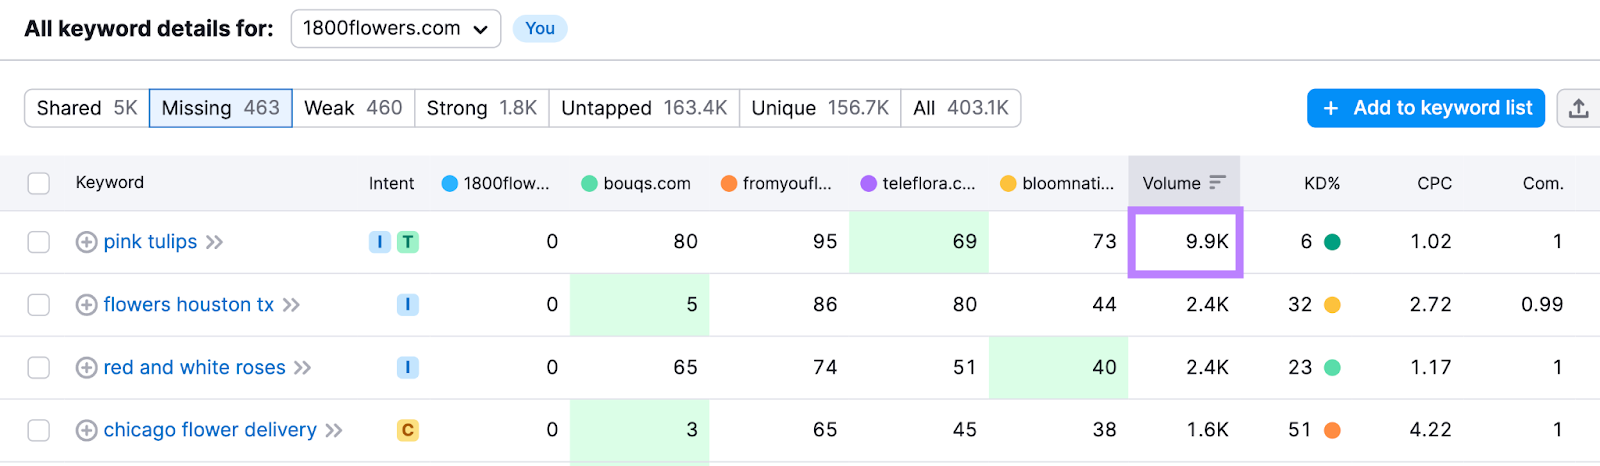Select the 9.9K volume cell for pink tulips
The width and height of the screenshot is (1600, 466).
(1185, 242)
